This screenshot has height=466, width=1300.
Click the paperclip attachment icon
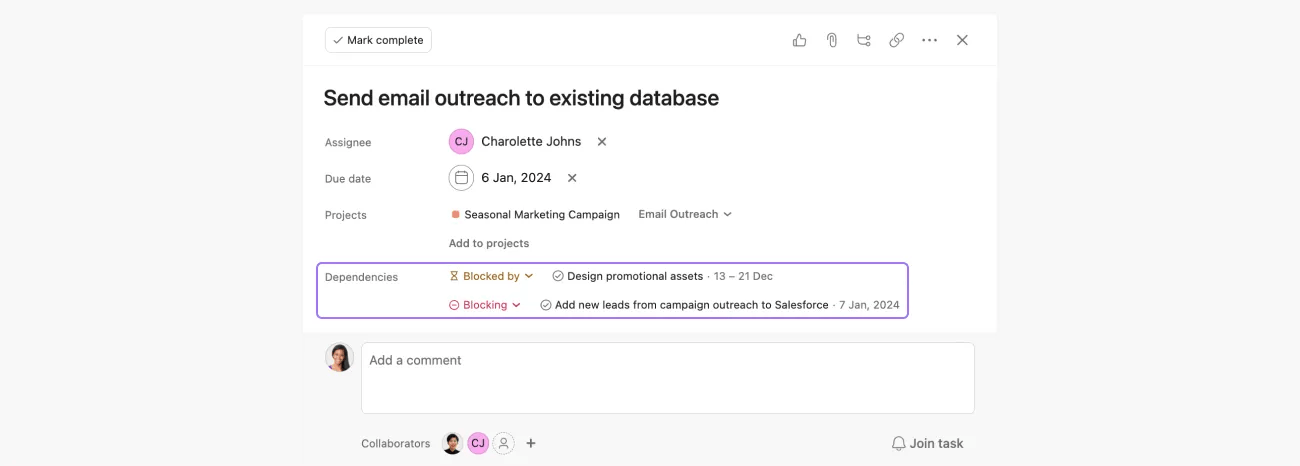coord(831,40)
